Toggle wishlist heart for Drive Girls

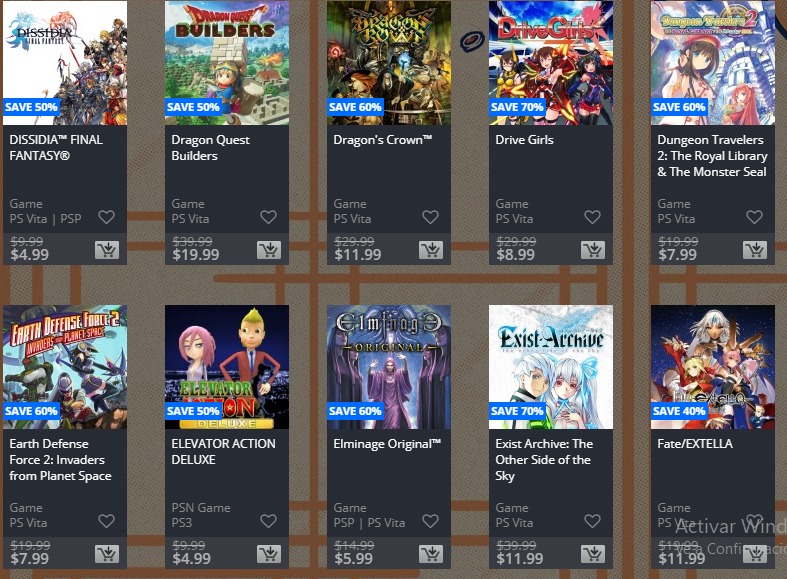click(593, 217)
